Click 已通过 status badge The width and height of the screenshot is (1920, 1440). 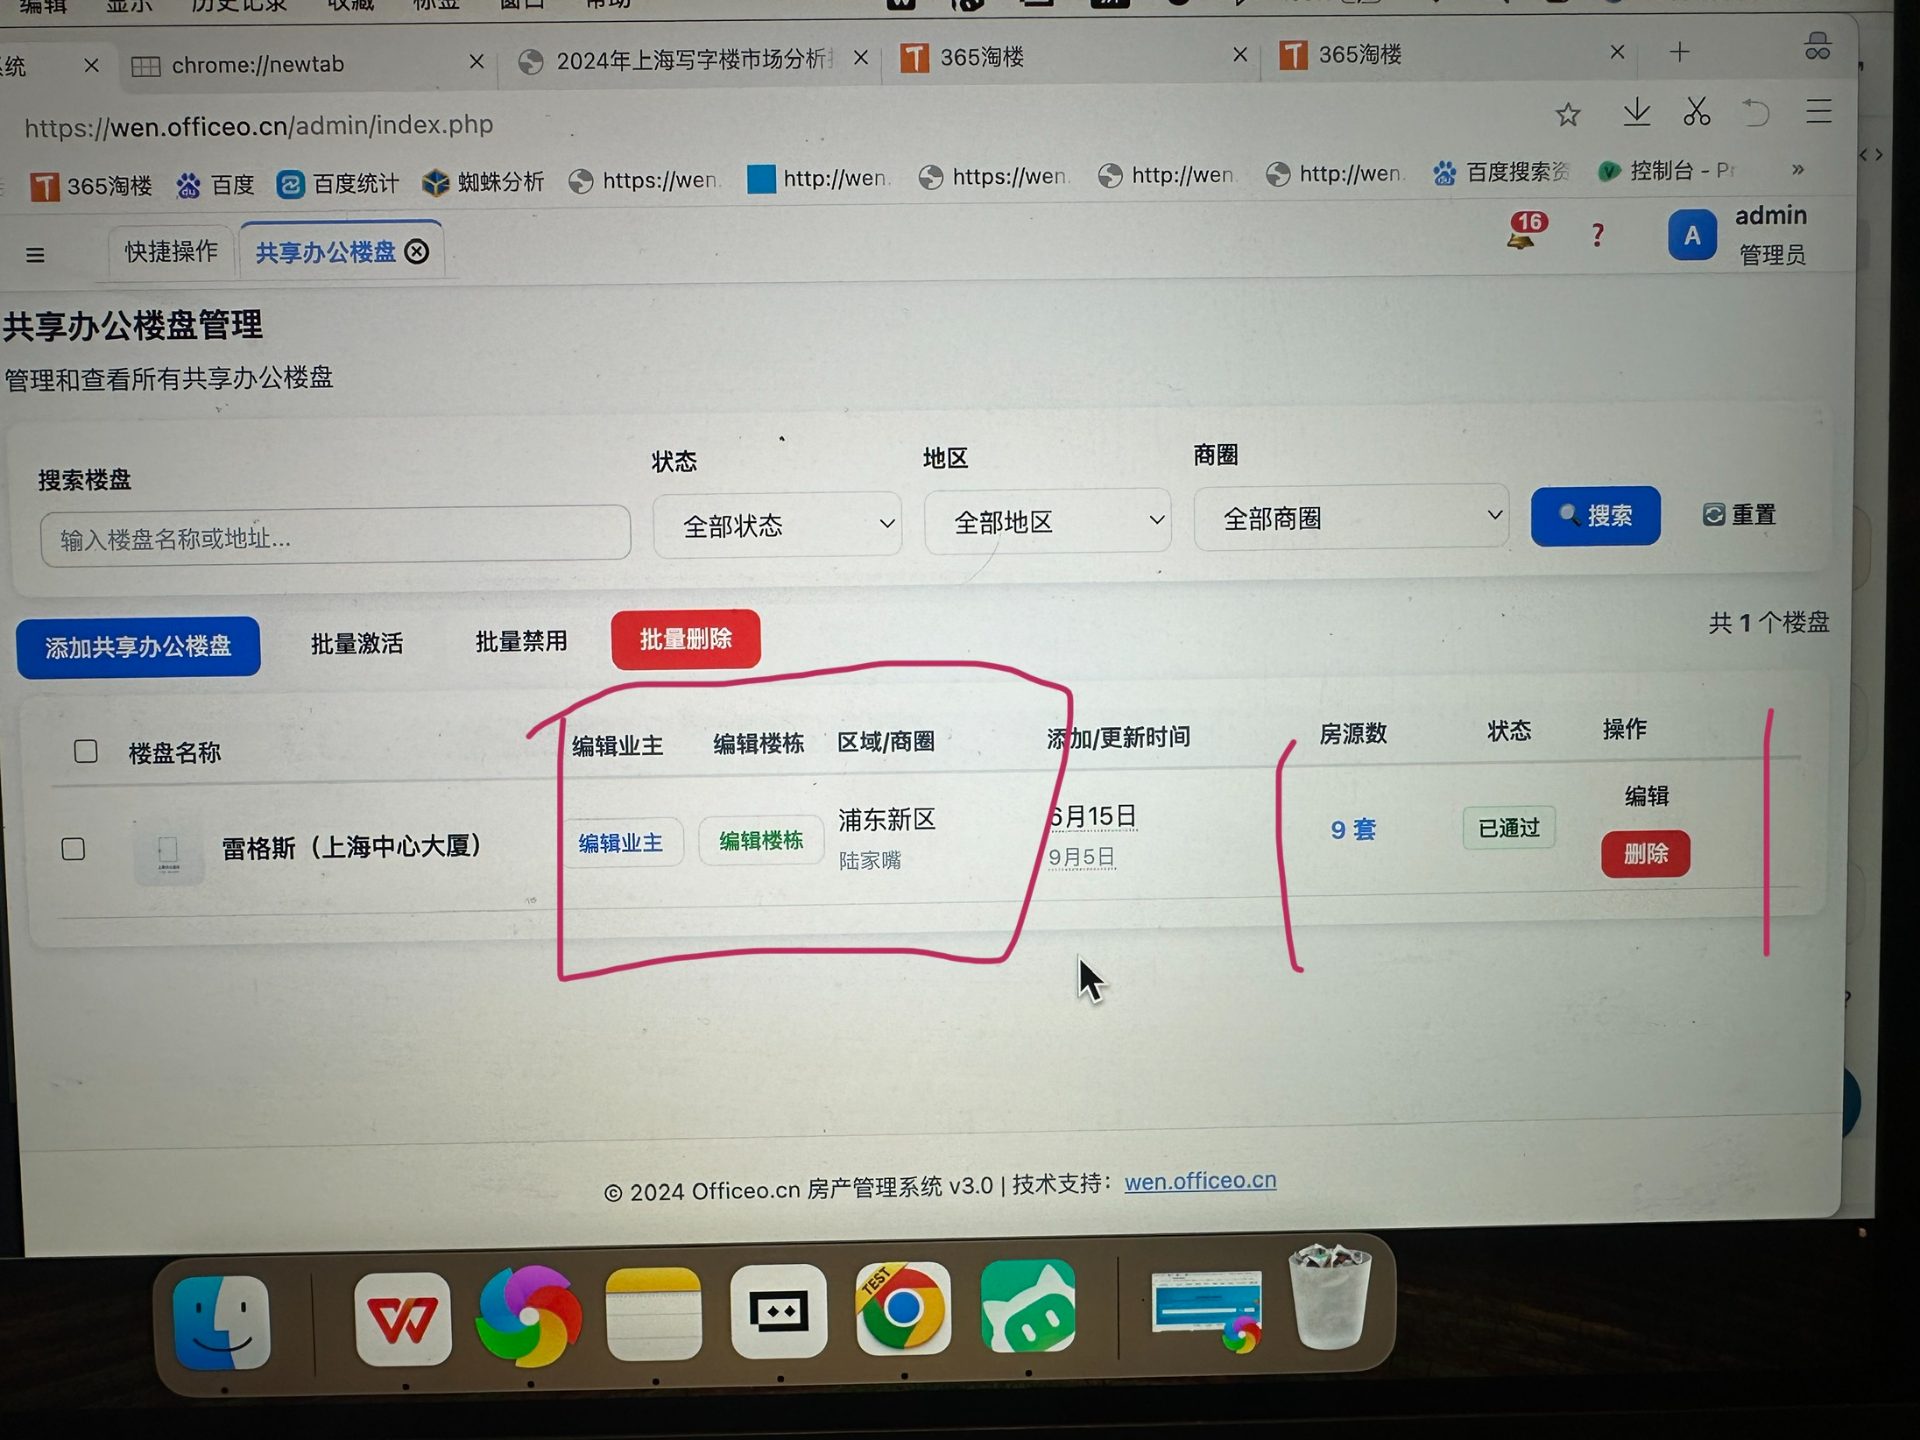point(1509,828)
